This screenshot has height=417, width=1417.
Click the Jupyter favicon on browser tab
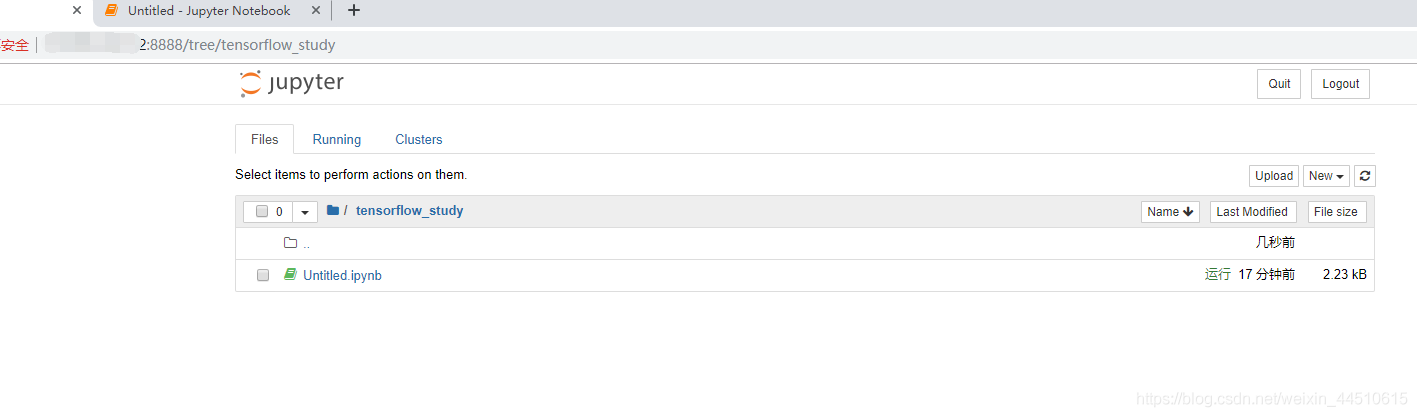pyautogui.click(x=111, y=11)
